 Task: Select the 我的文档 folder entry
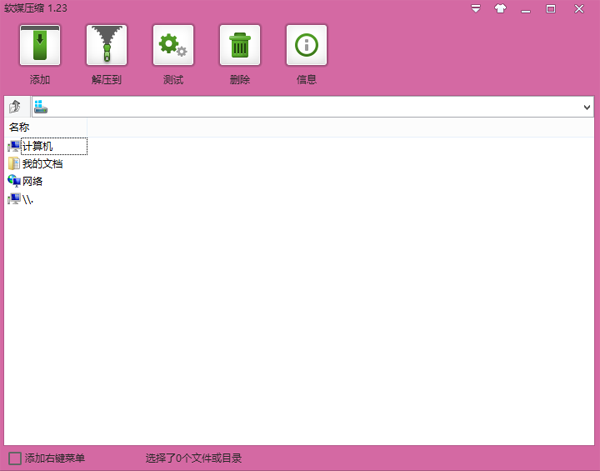[42, 163]
